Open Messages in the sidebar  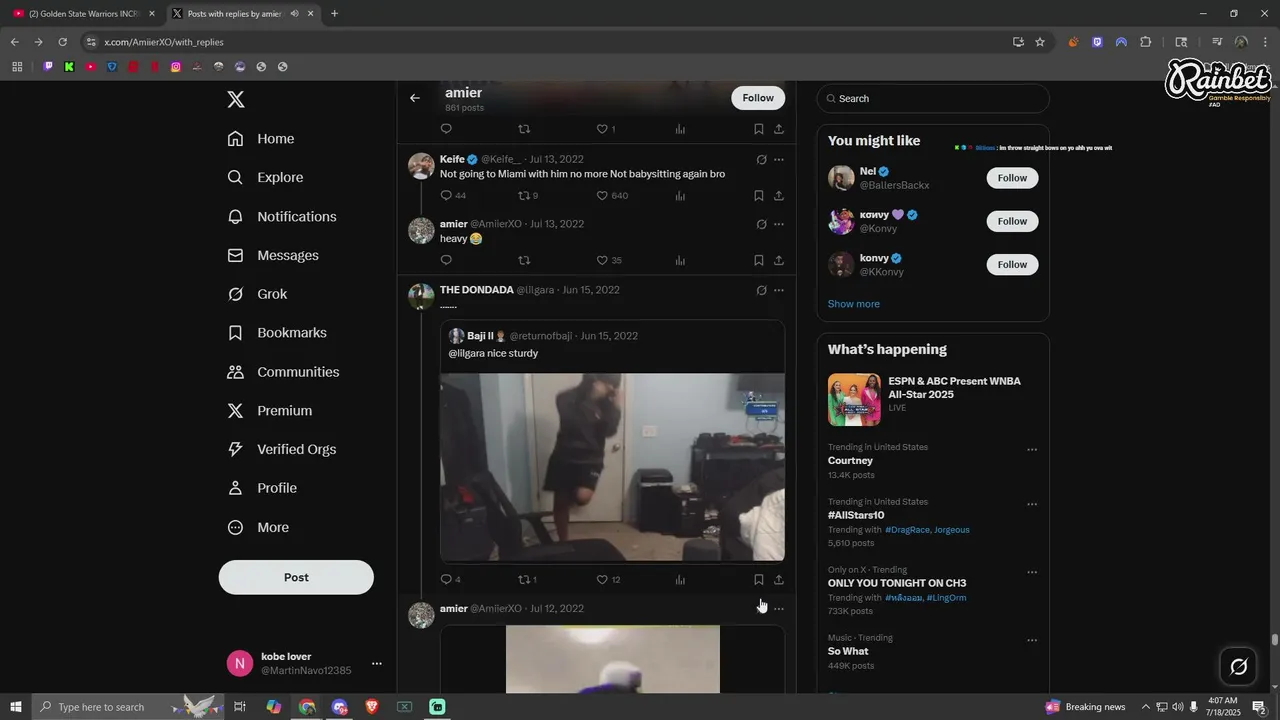(x=273, y=256)
